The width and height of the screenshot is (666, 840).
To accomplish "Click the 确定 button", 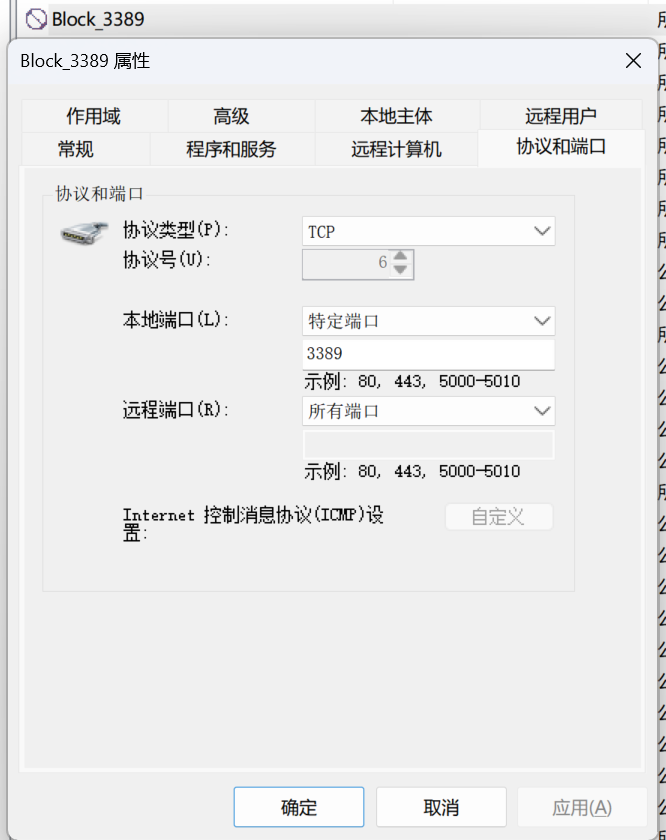I will point(298,807).
